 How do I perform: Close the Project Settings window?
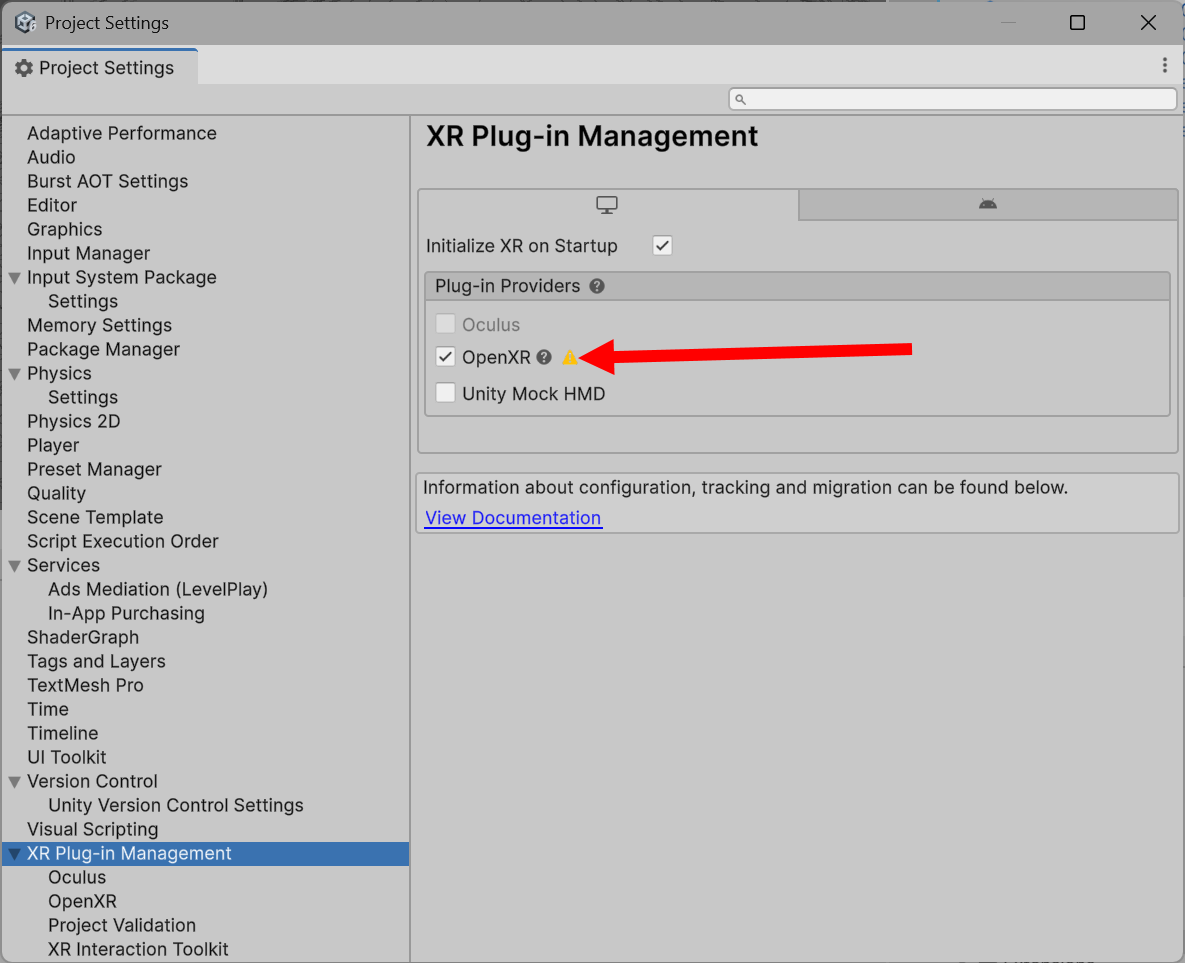pyautogui.click(x=1148, y=23)
